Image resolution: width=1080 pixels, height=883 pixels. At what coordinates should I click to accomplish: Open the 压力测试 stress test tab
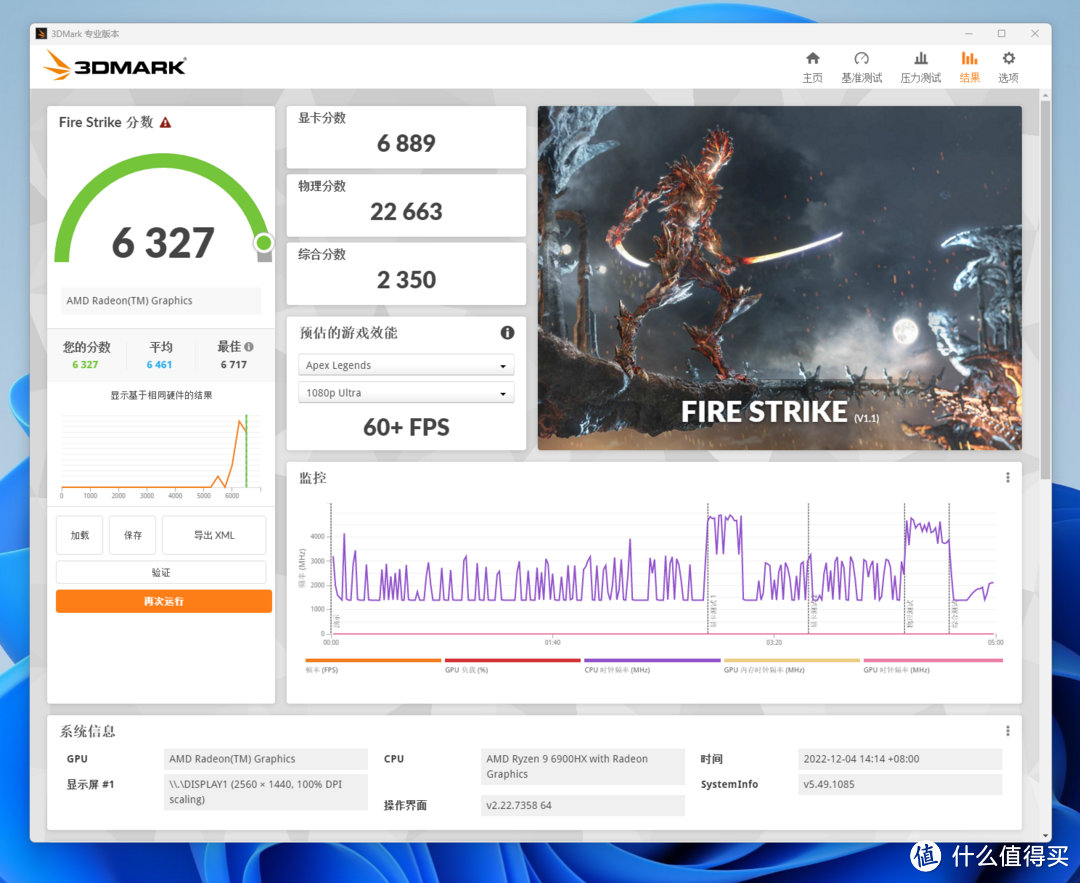[x=920, y=67]
